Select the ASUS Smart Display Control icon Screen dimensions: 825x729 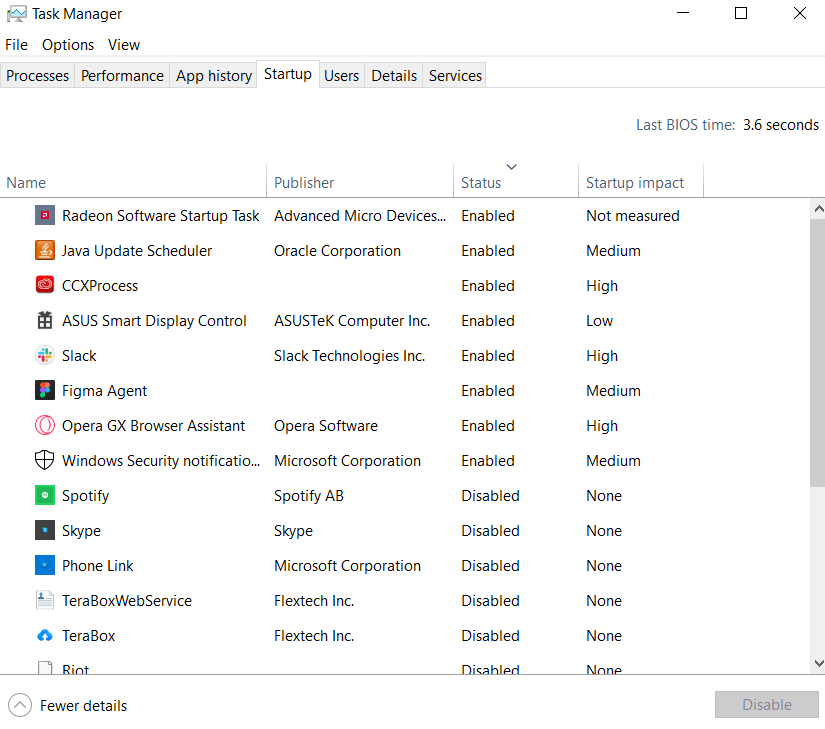point(45,320)
